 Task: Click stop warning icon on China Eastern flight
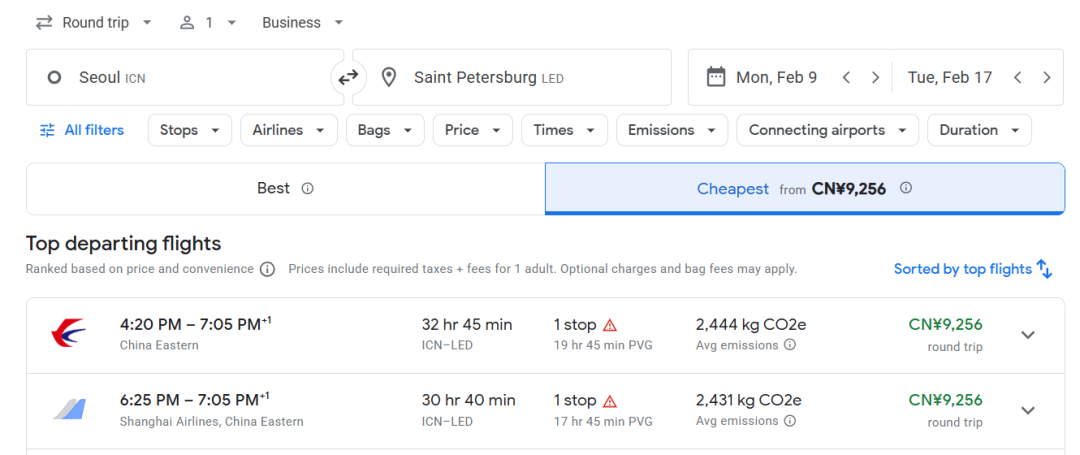[x=610, y=325]
